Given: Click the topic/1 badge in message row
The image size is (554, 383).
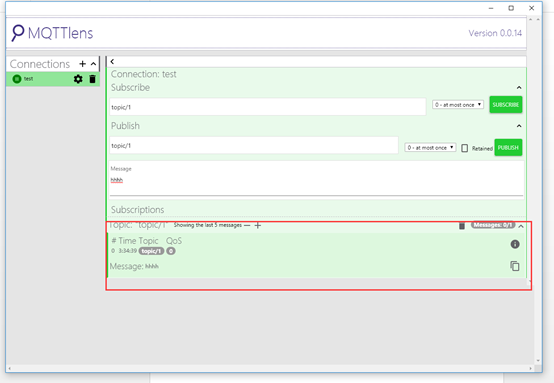Looking at the screenshot, I should pos(151,251).
